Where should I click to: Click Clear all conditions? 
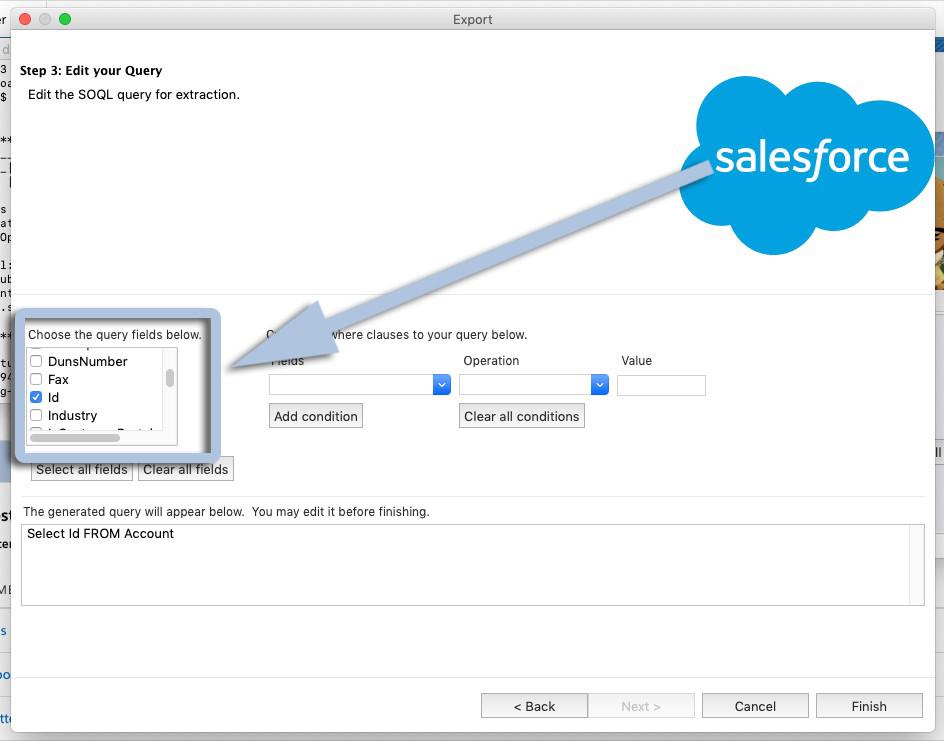[x=521, y=416]
